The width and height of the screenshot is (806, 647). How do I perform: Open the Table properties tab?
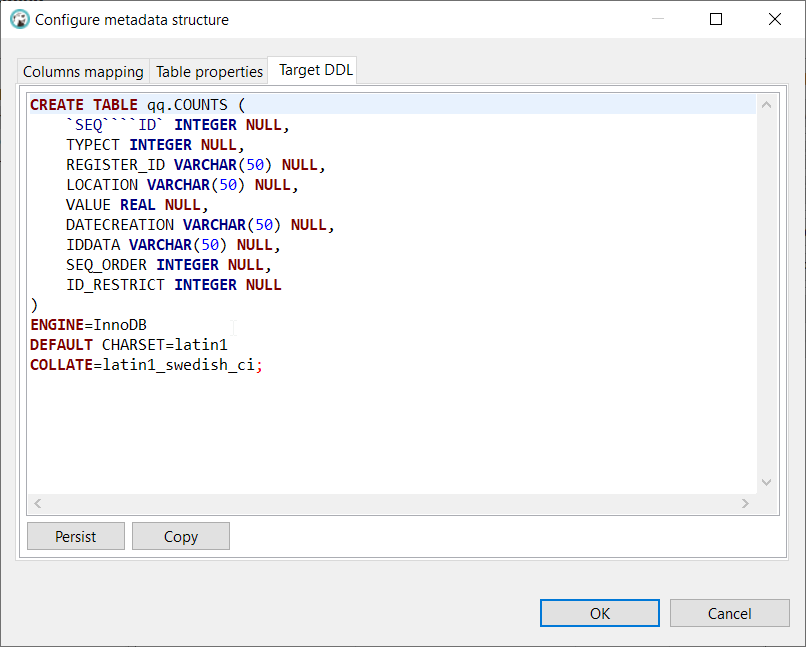[209, 71]
